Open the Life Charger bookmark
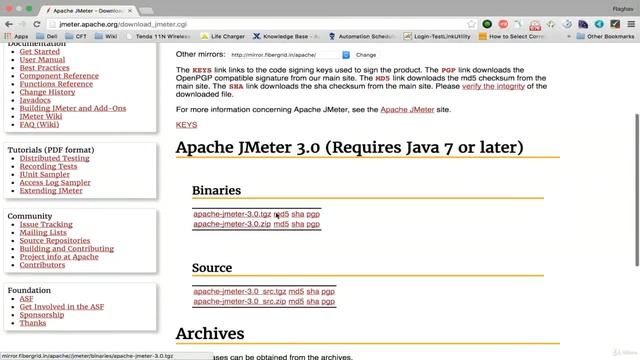Viewport: 640px width, 360px height. tap(223, 36)
